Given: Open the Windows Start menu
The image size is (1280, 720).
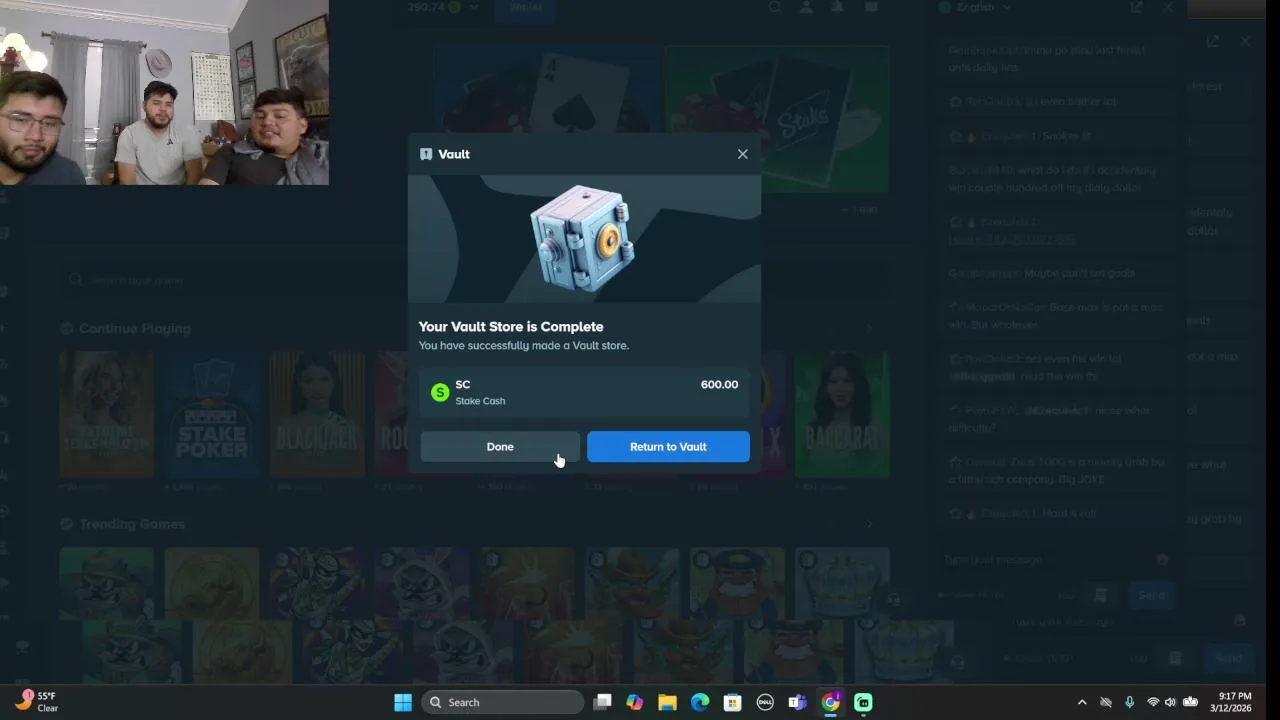Looking at the screenshot, I should pyautogui.click(x=403, y=702).
